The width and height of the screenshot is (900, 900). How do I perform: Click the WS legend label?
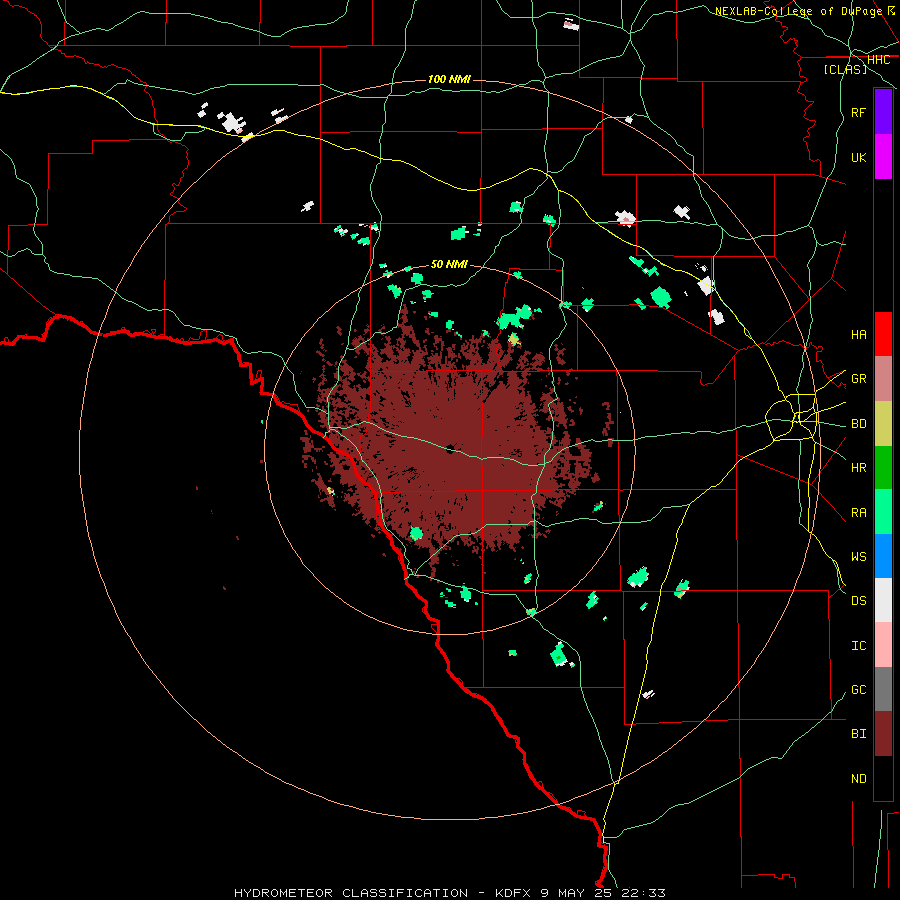pyautogui.click(x=858, y=556)
